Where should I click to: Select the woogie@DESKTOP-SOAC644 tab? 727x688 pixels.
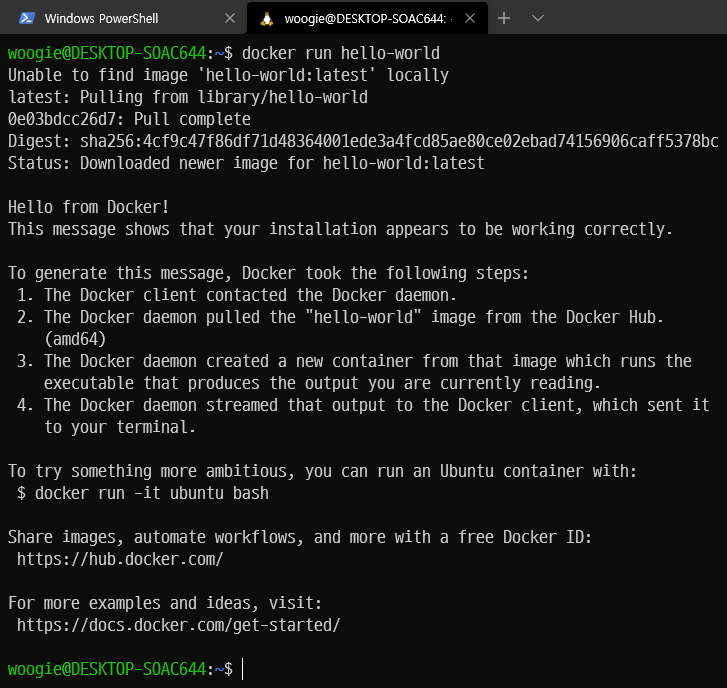(367, 19)
